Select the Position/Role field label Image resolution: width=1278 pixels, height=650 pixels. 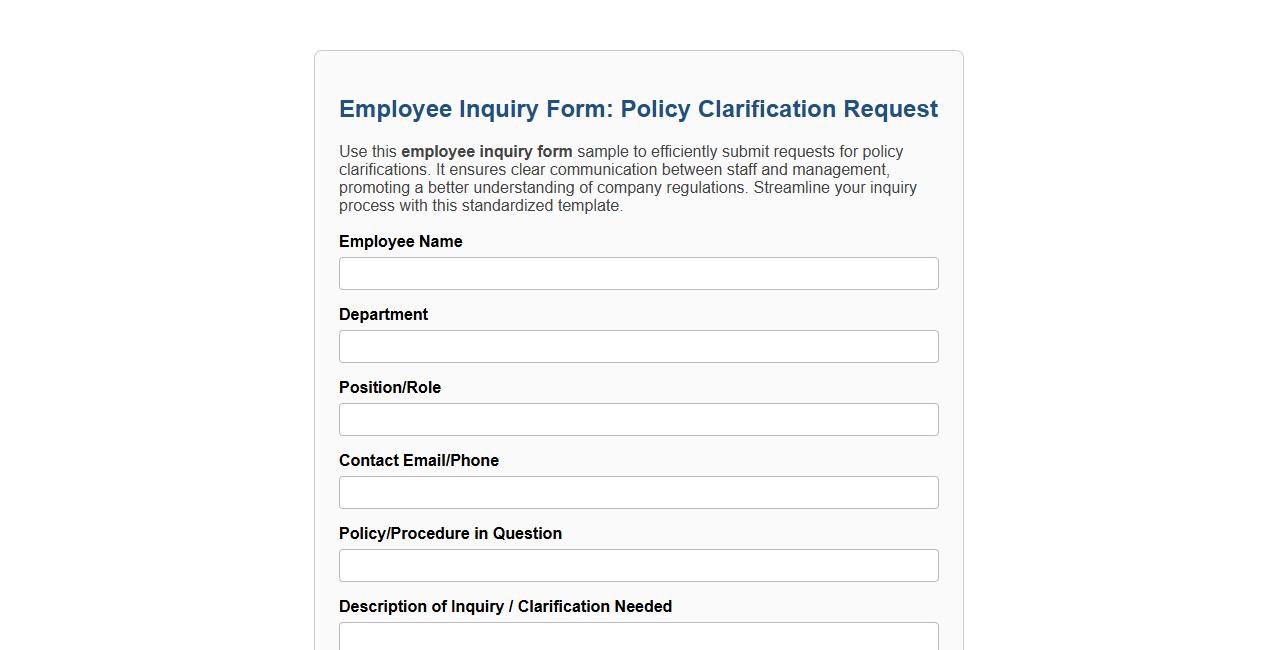click(x=390, y=387)
